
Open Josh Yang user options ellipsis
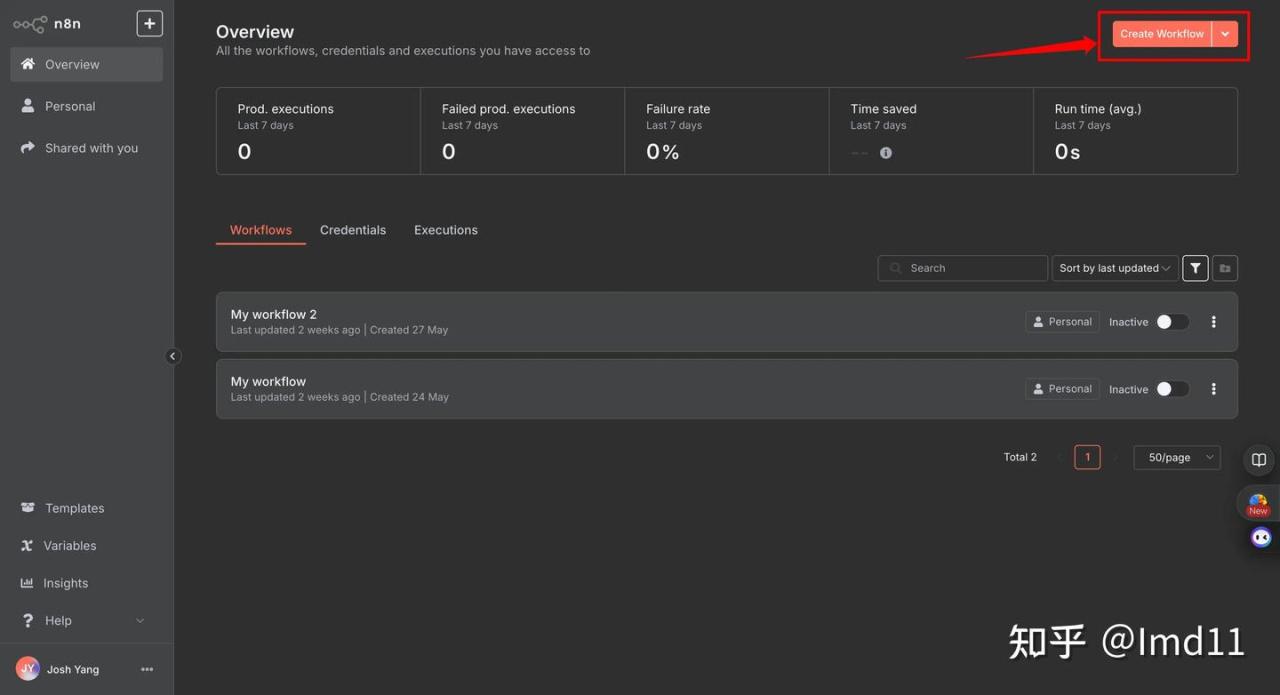click(x=147, y=670)
